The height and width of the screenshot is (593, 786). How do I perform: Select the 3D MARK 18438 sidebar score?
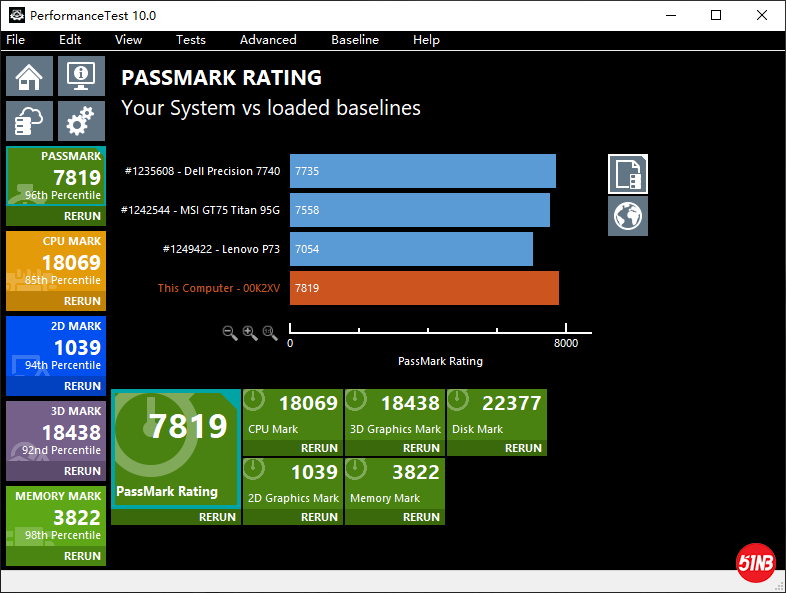(71, 433)
